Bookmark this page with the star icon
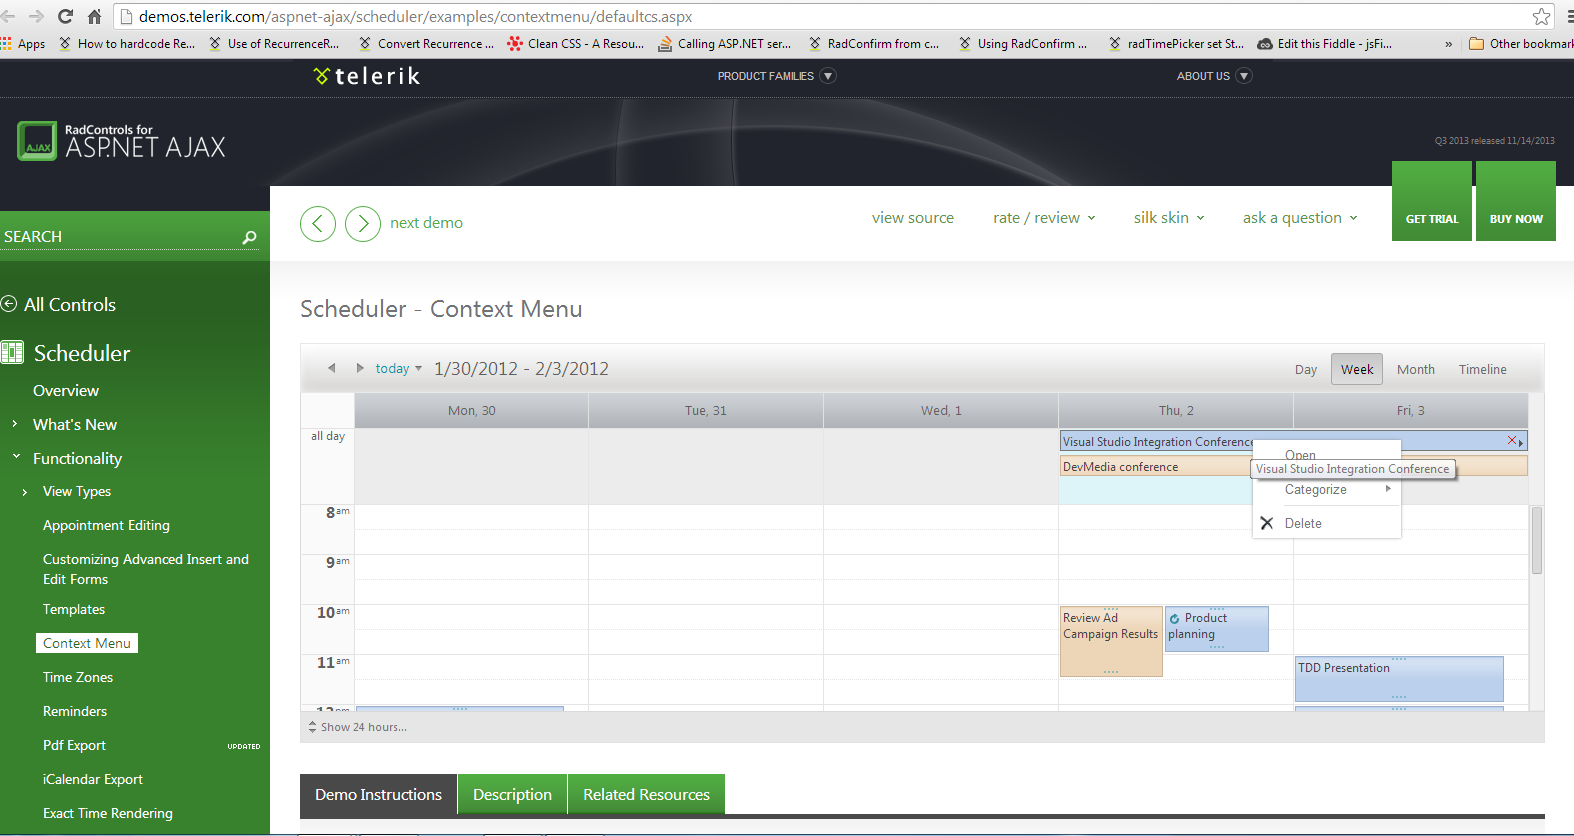The width and height of the screenshot is (1574, 836). (1541, 16)
